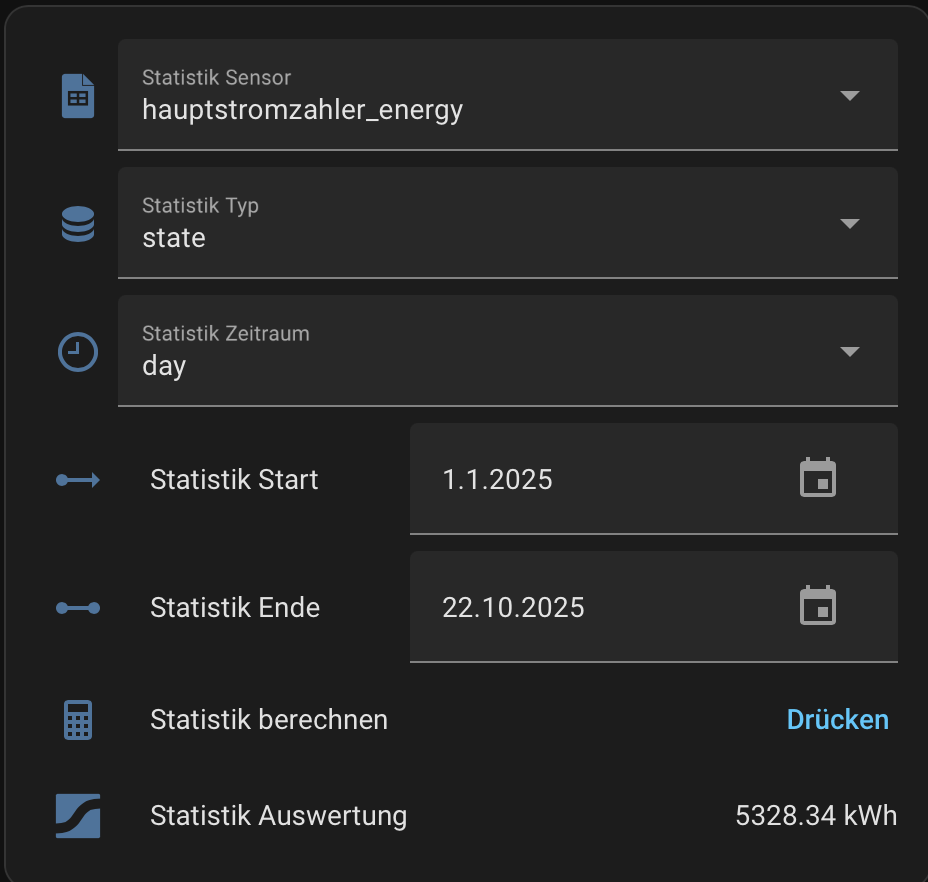Click the clock icon beside Statistik Zeitraum
Viewport: 928px width, 882px height.
click(x=78, y=352)
